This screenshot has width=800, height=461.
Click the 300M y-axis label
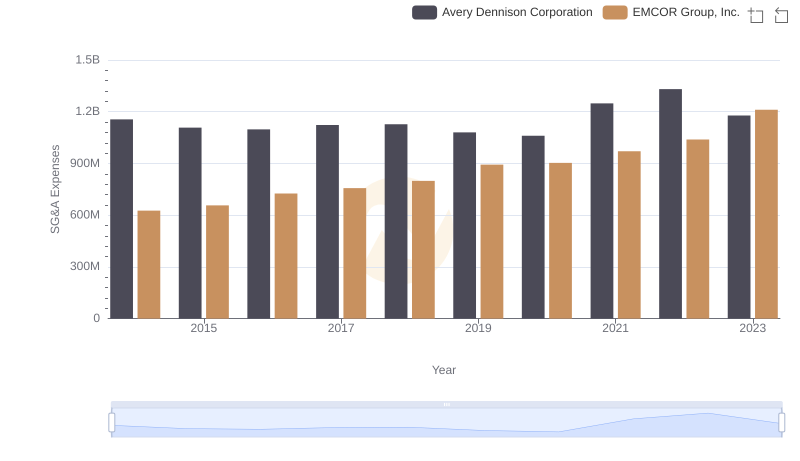85,266
